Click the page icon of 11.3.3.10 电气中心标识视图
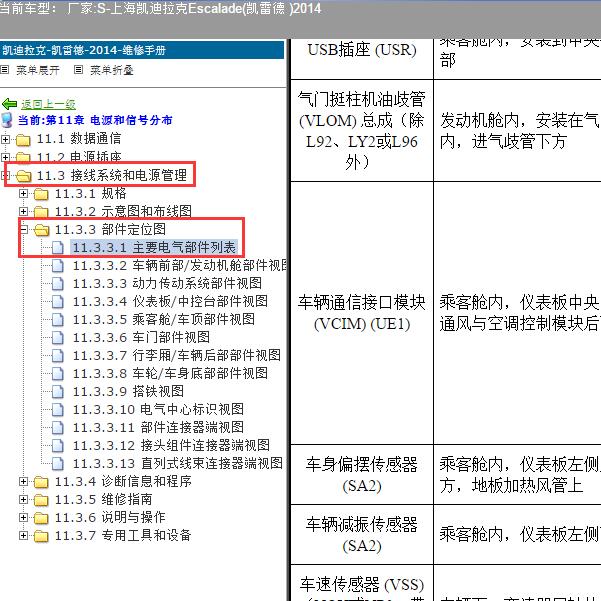 [58, 410]
